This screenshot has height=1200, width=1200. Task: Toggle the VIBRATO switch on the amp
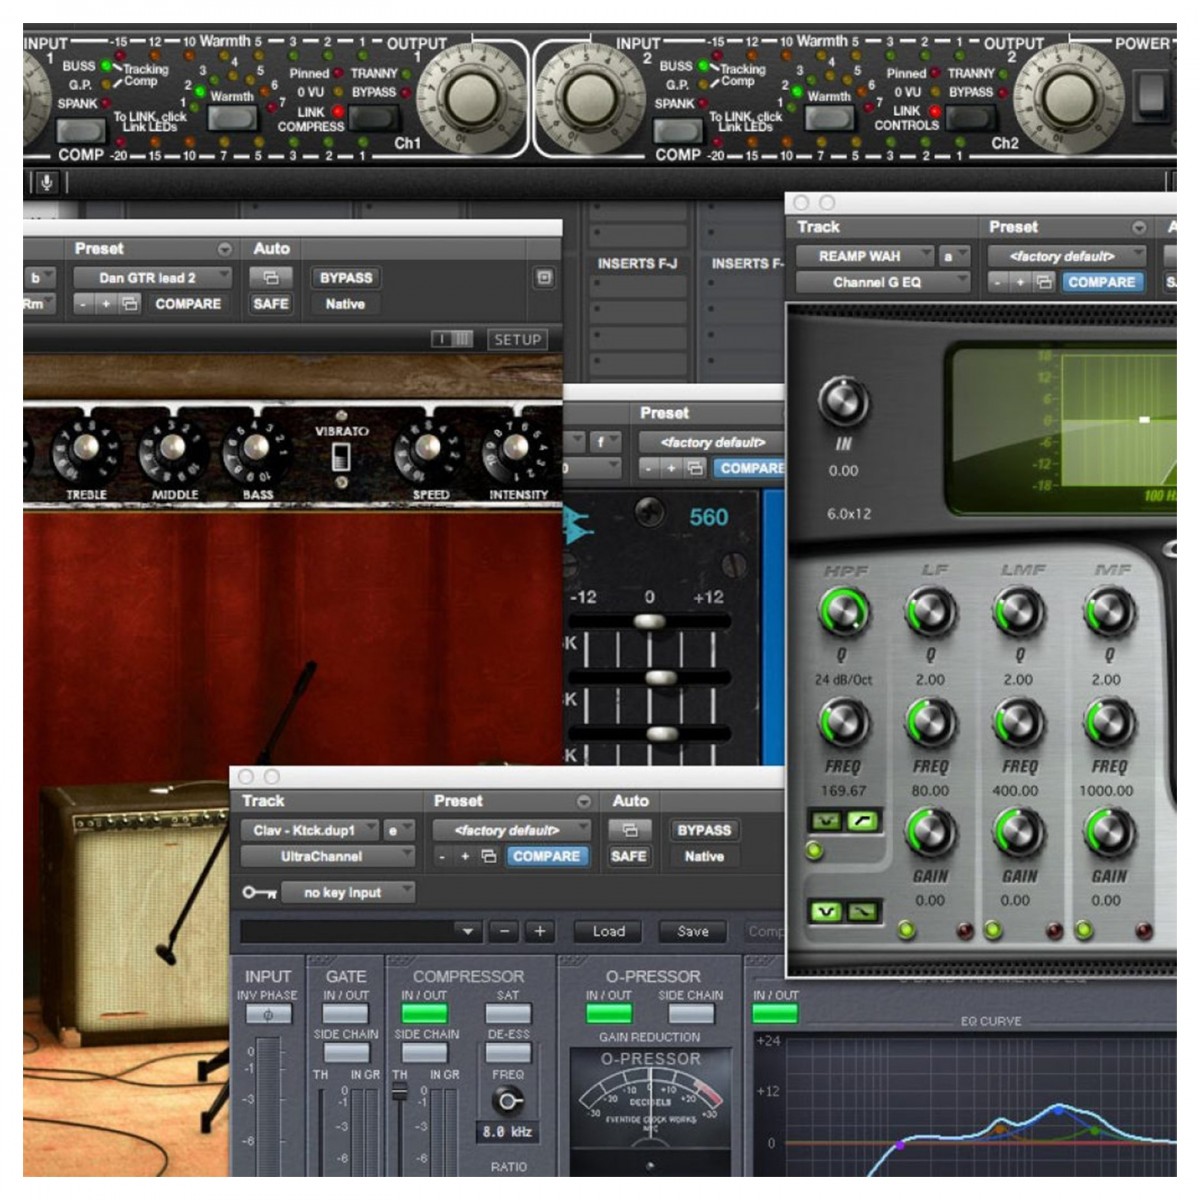tap(341, 457)
